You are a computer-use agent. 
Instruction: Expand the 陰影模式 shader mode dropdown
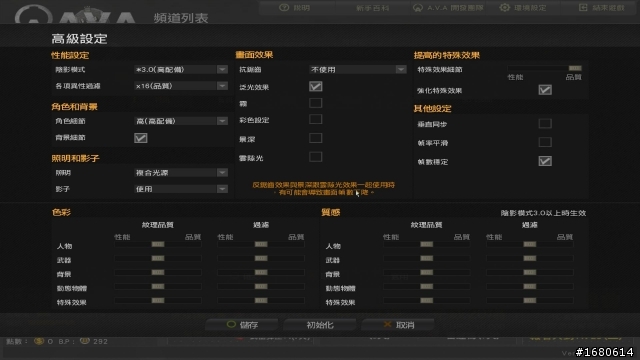(x=181, y=69)
